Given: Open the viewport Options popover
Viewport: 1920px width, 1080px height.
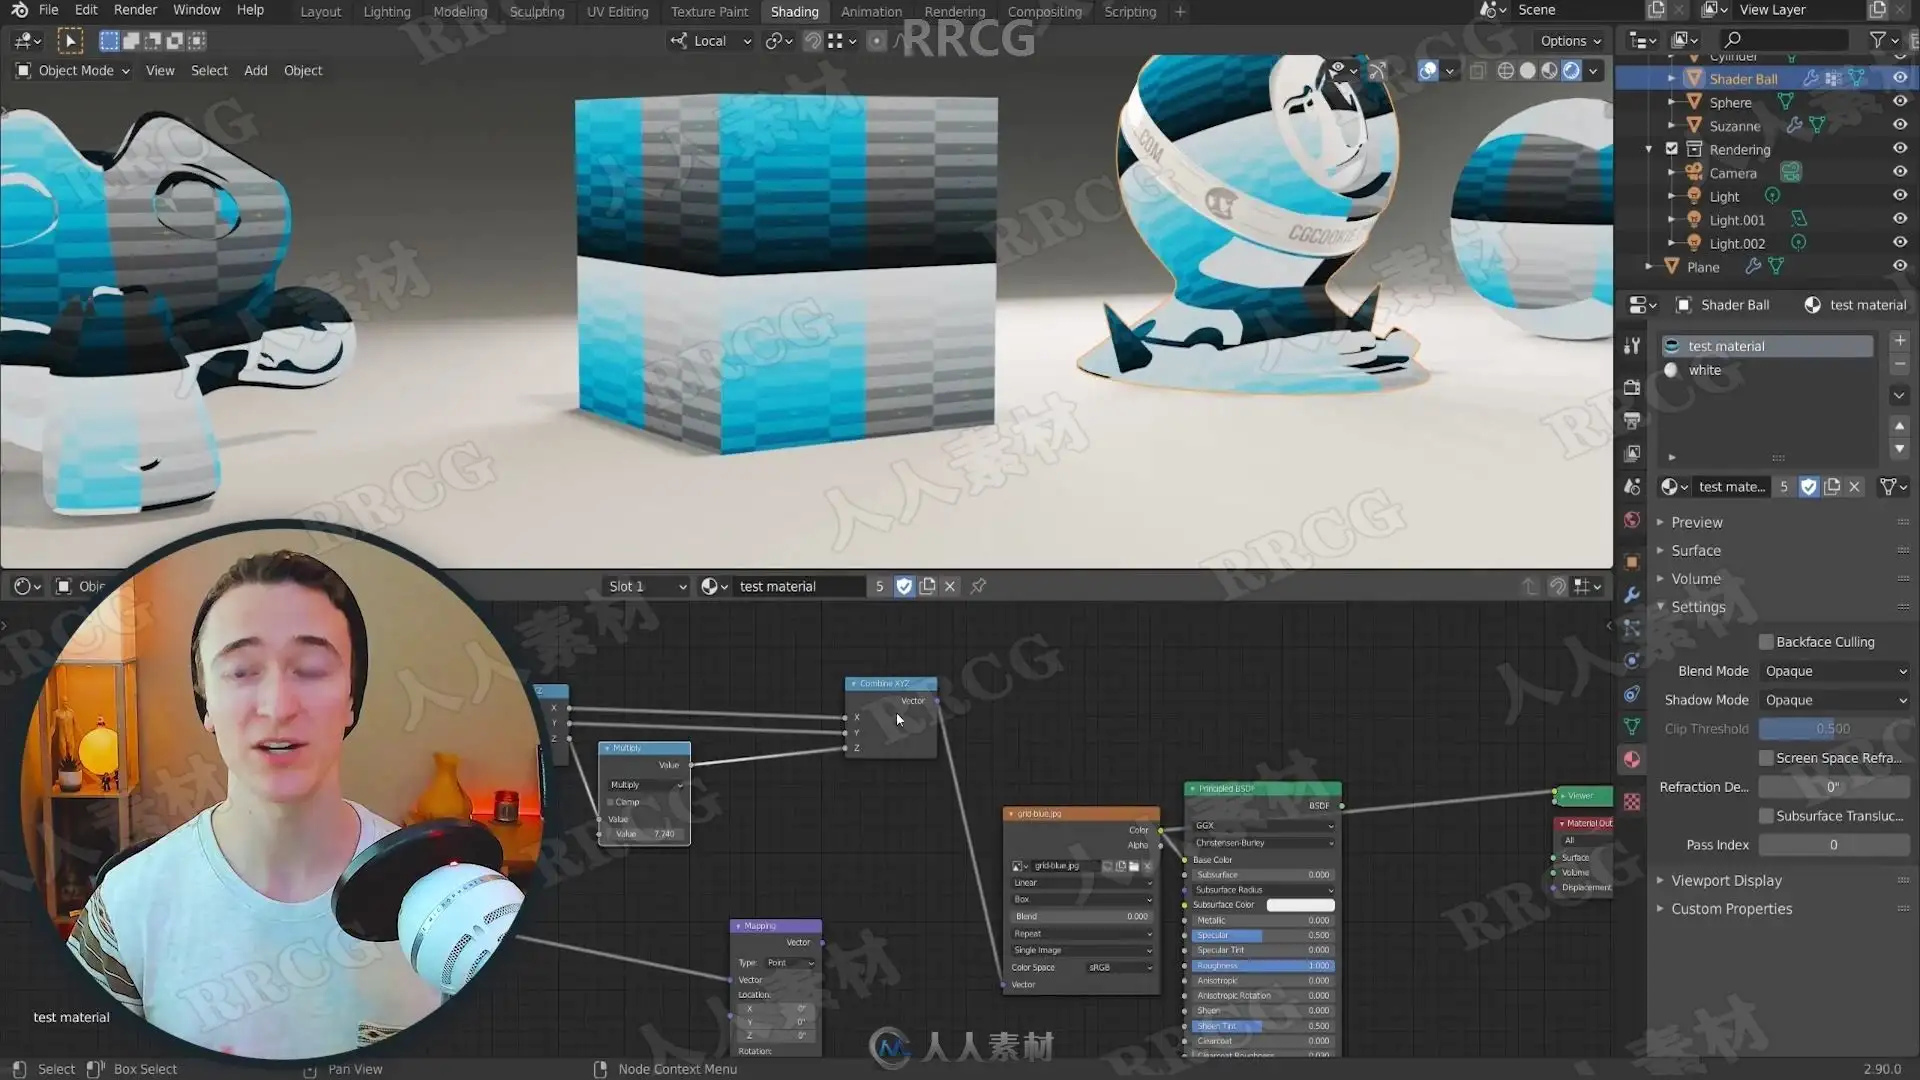Looking at the screenshot, I should pos(1570,41).
